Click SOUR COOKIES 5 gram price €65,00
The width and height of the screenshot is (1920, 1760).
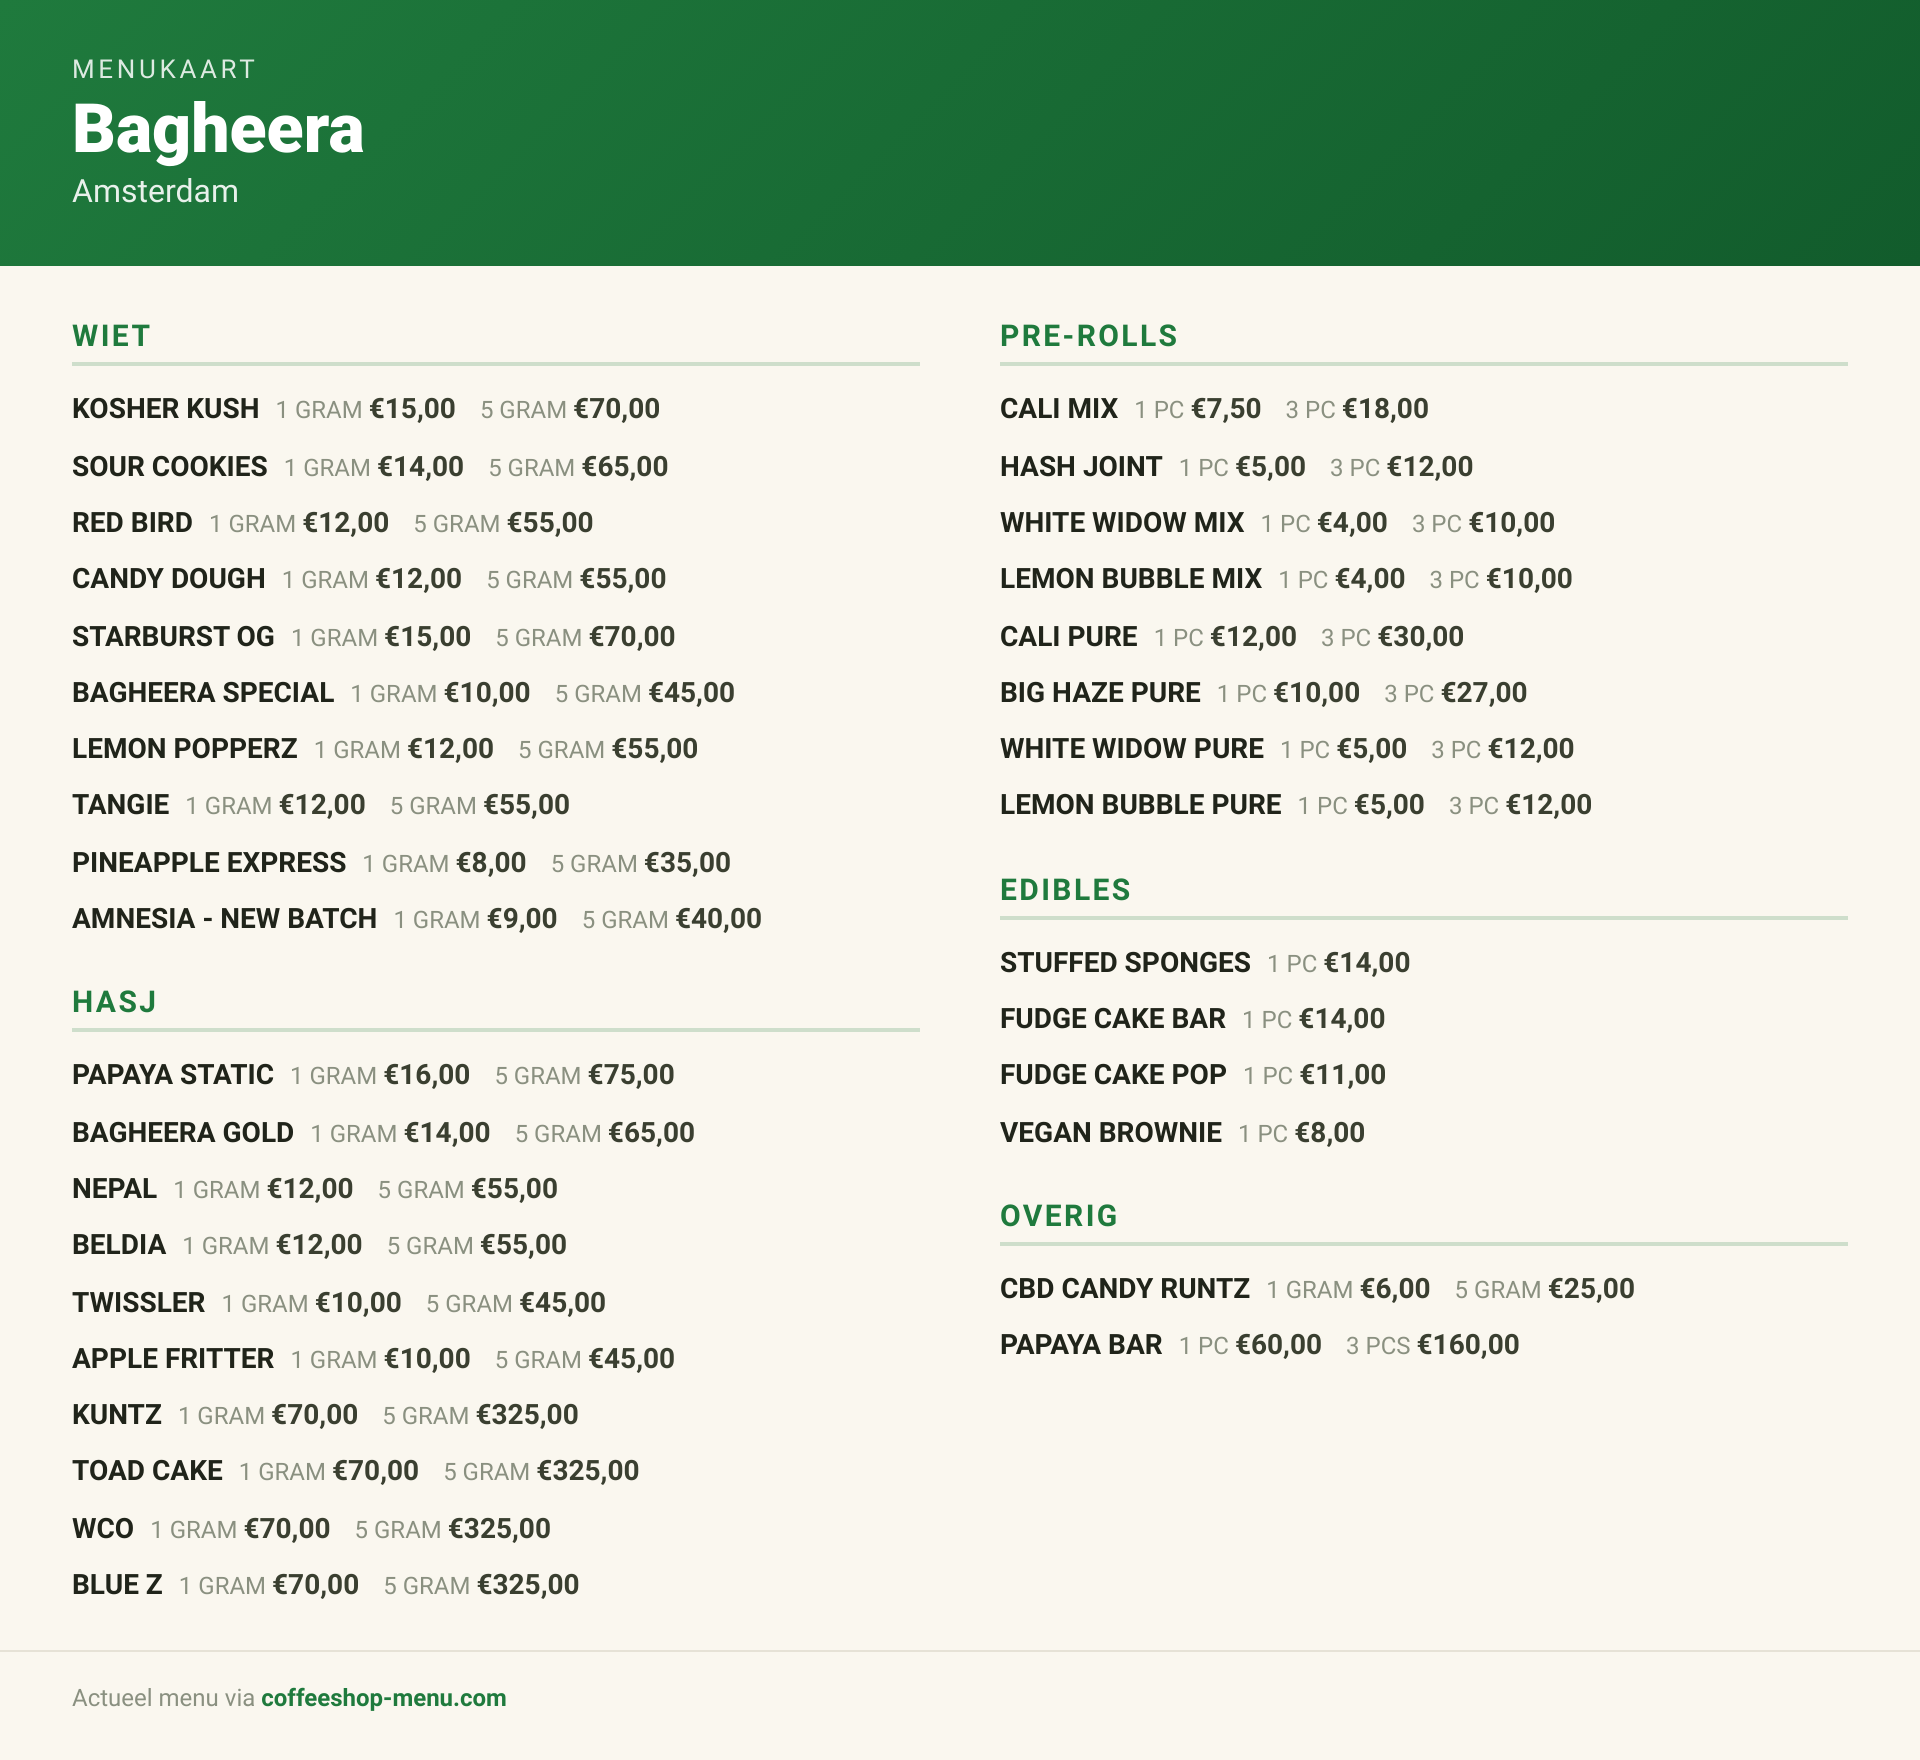coord(625,467)
